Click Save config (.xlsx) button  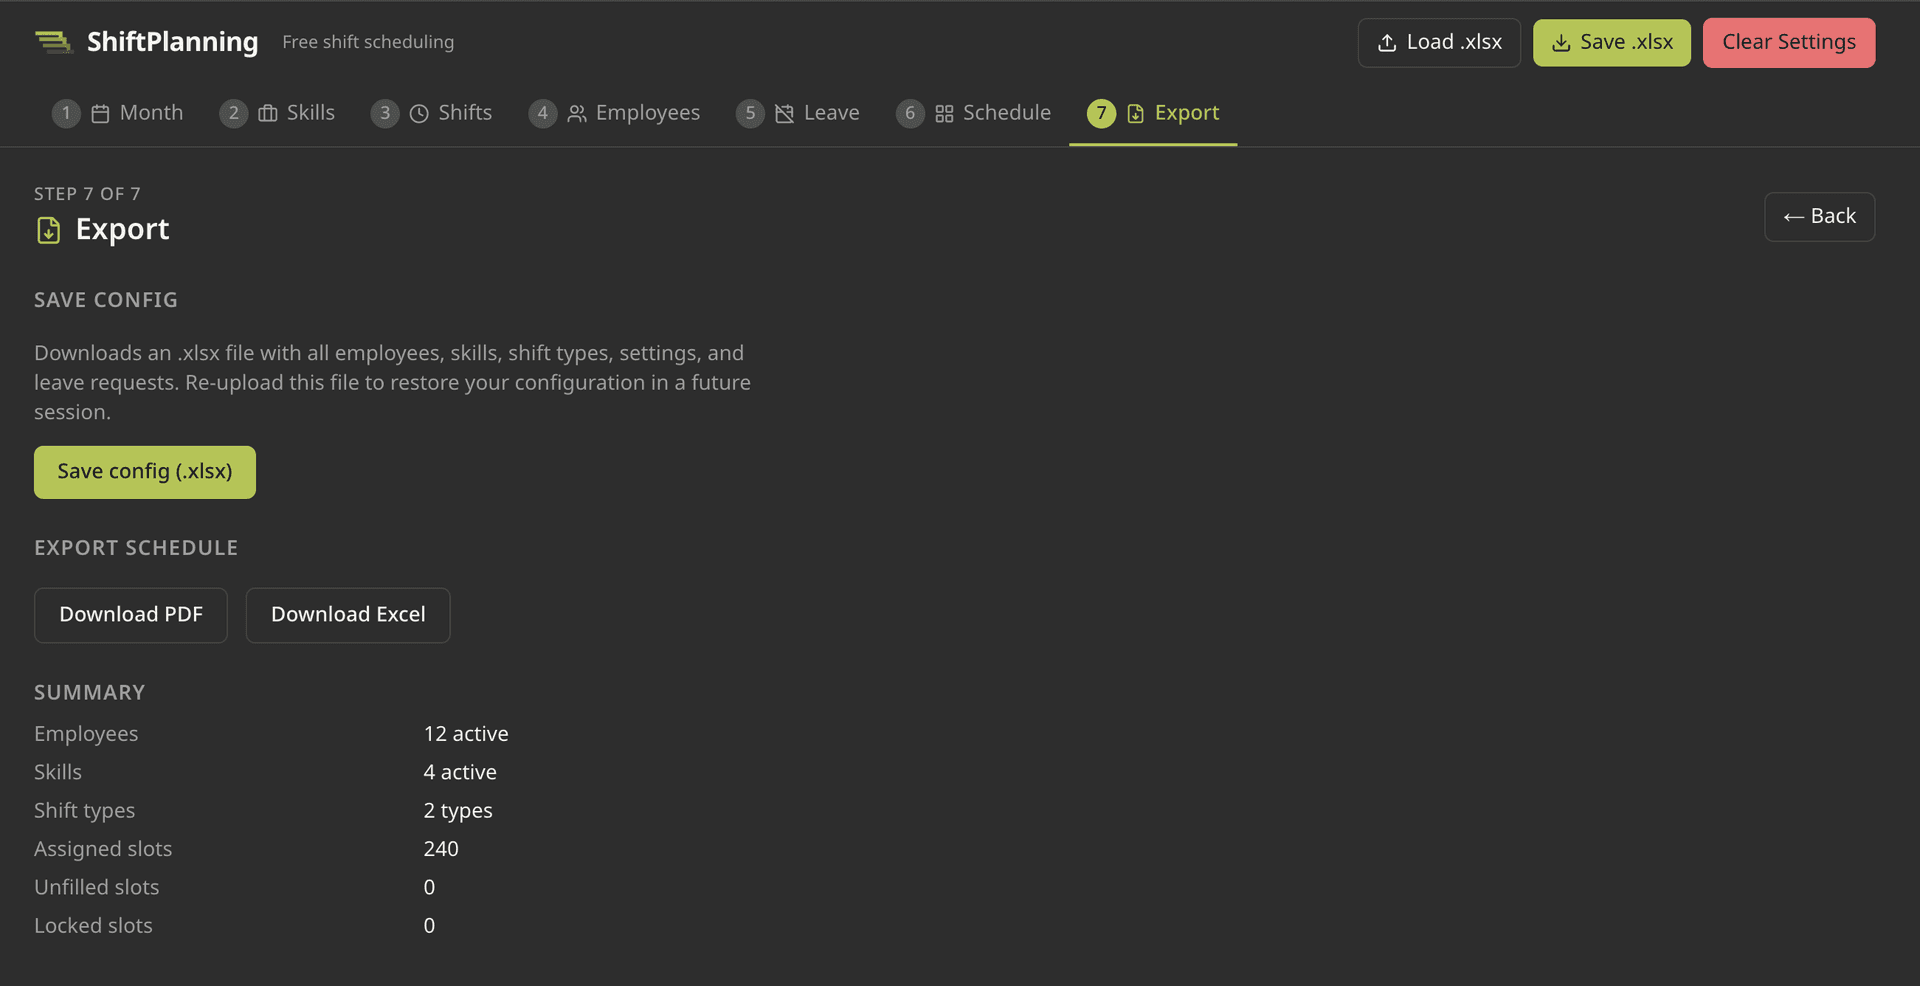tap(145, 472)
